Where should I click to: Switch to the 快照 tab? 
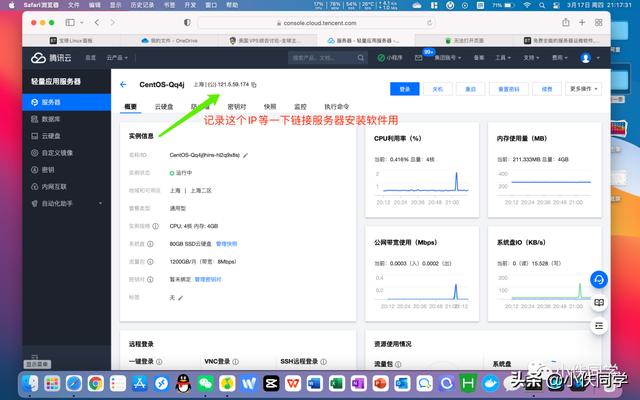[270, 107]
